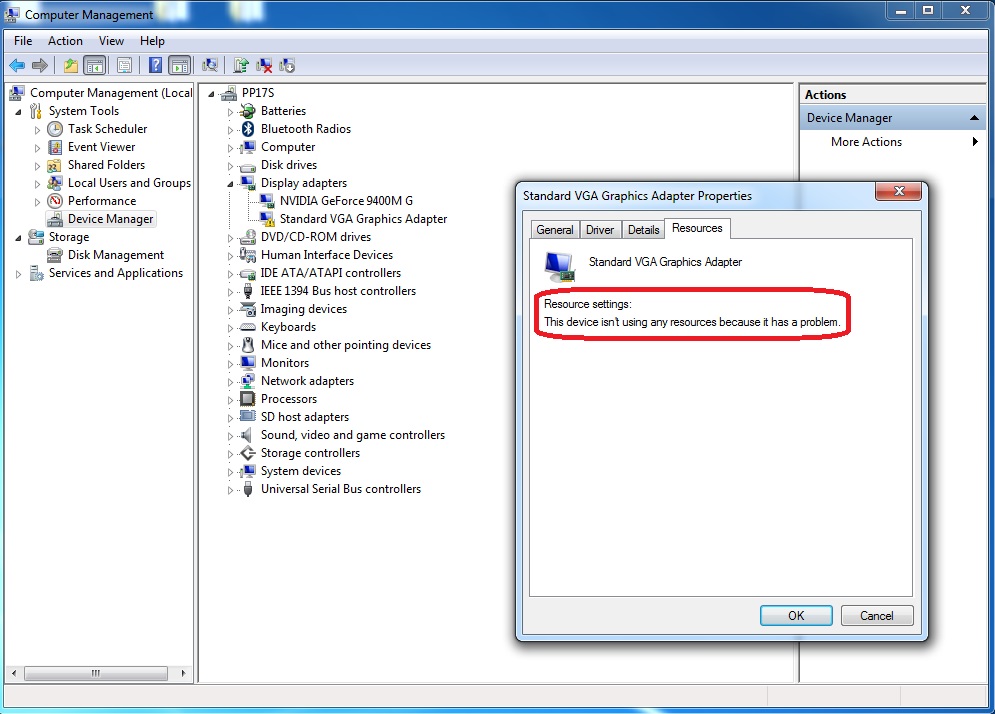Expand Services and Applications node
Image resolution: width=995 pixels, height=714 pixels.
tap(18, 274)
